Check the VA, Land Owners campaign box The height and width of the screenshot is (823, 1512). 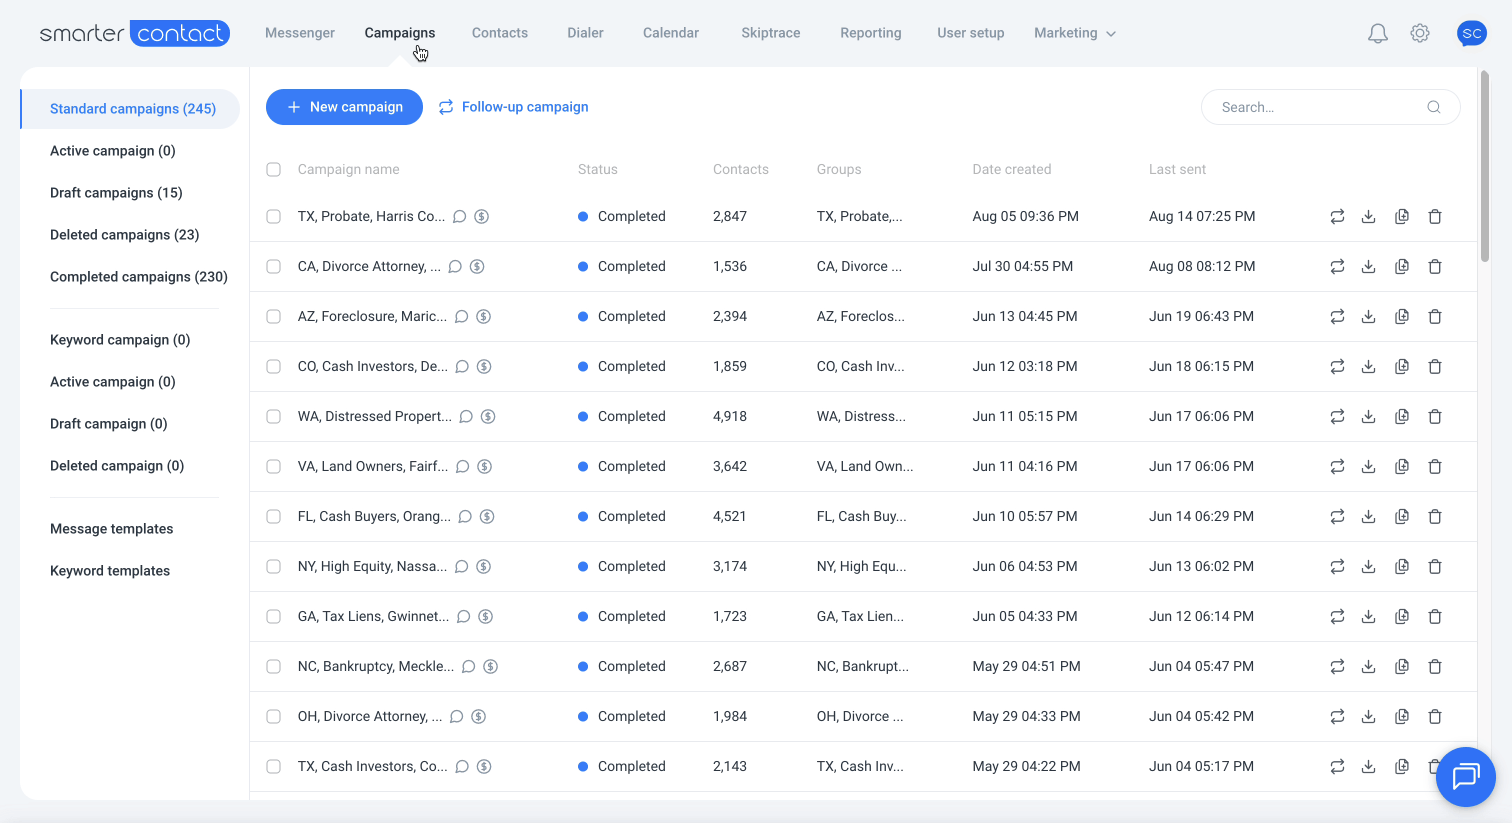click(273, 466)
